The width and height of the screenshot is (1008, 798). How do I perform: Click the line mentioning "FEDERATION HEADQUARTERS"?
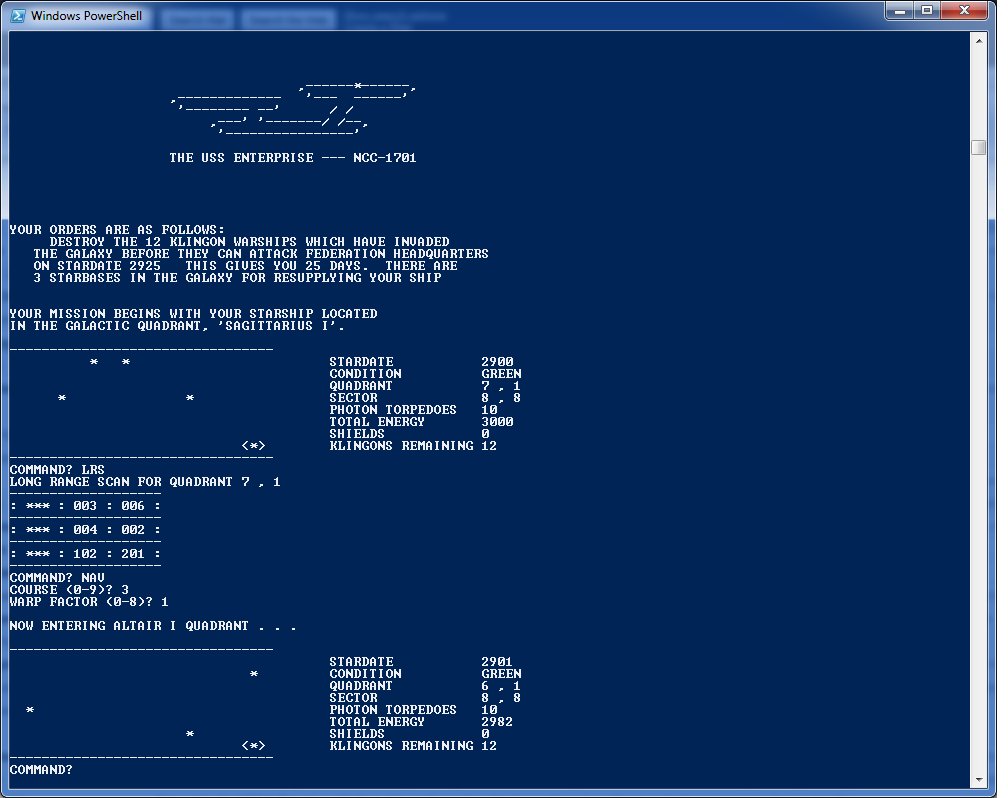[x=260, y=254]
